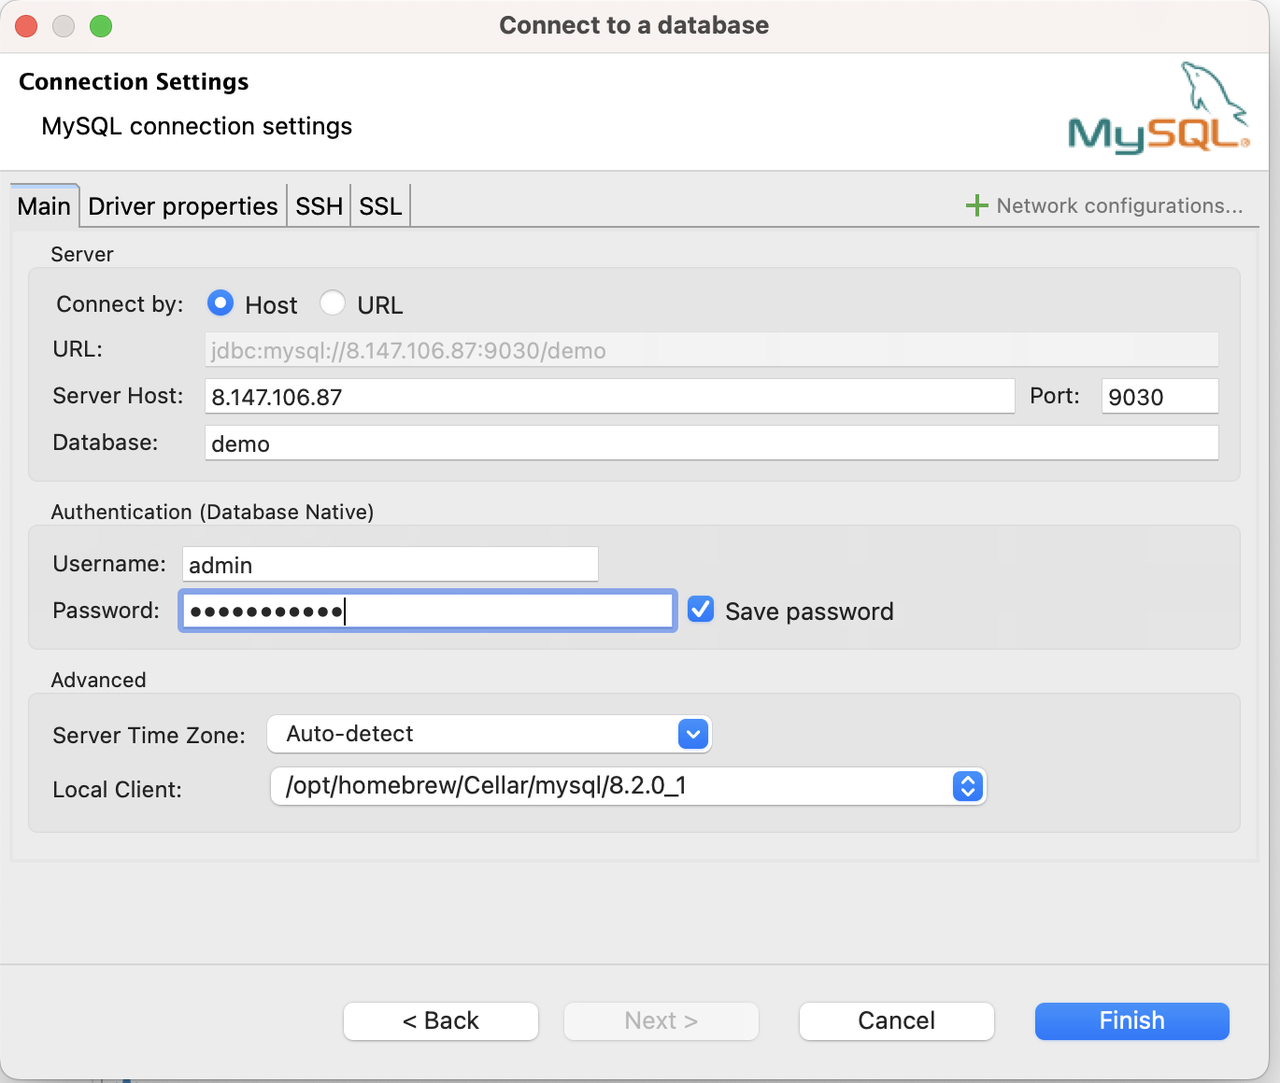Screen dimensions: 1280x1083
Task: Click inside the Password field
Action: point(428,610)
